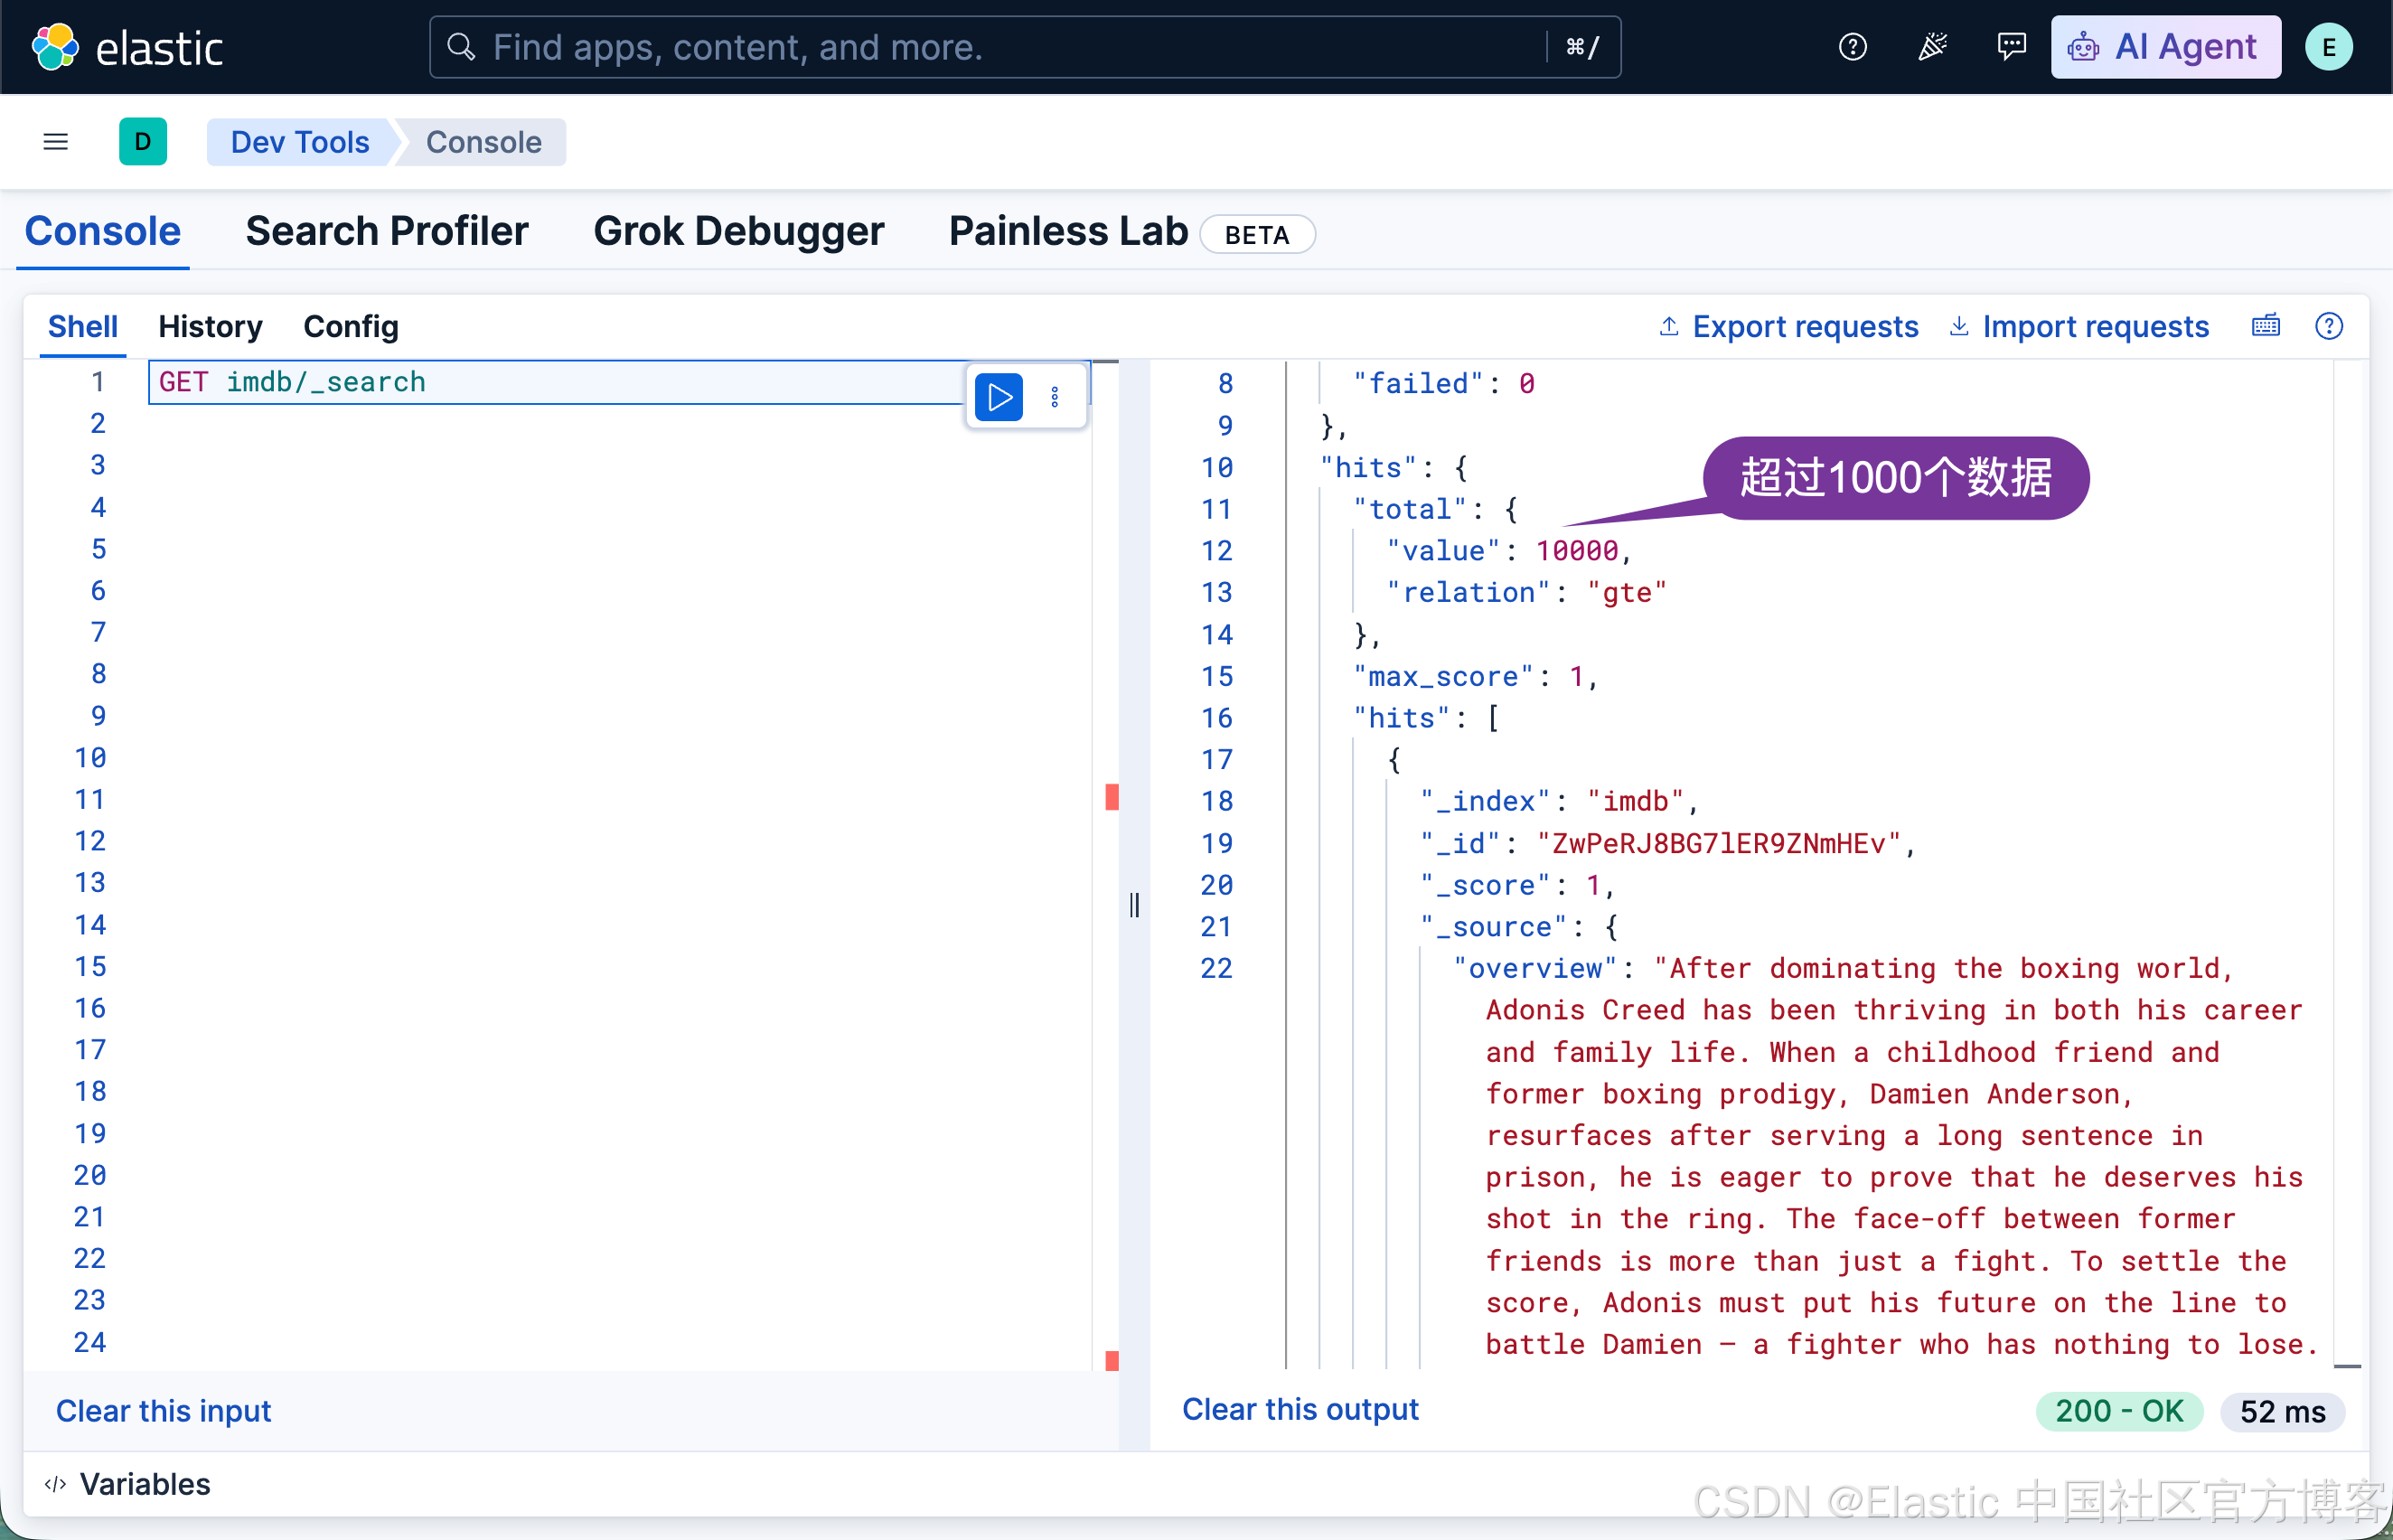Screen dimensions: 2393x1540
Task: Switch to the Console tab
Action: 103,232
